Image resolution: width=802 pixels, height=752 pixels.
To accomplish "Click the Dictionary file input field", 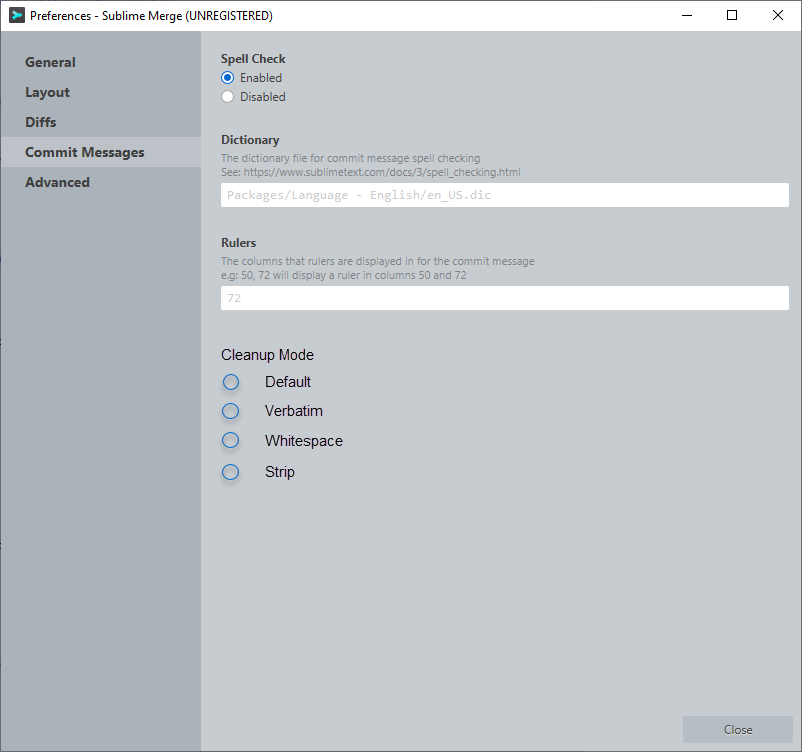I will [504, 195].
